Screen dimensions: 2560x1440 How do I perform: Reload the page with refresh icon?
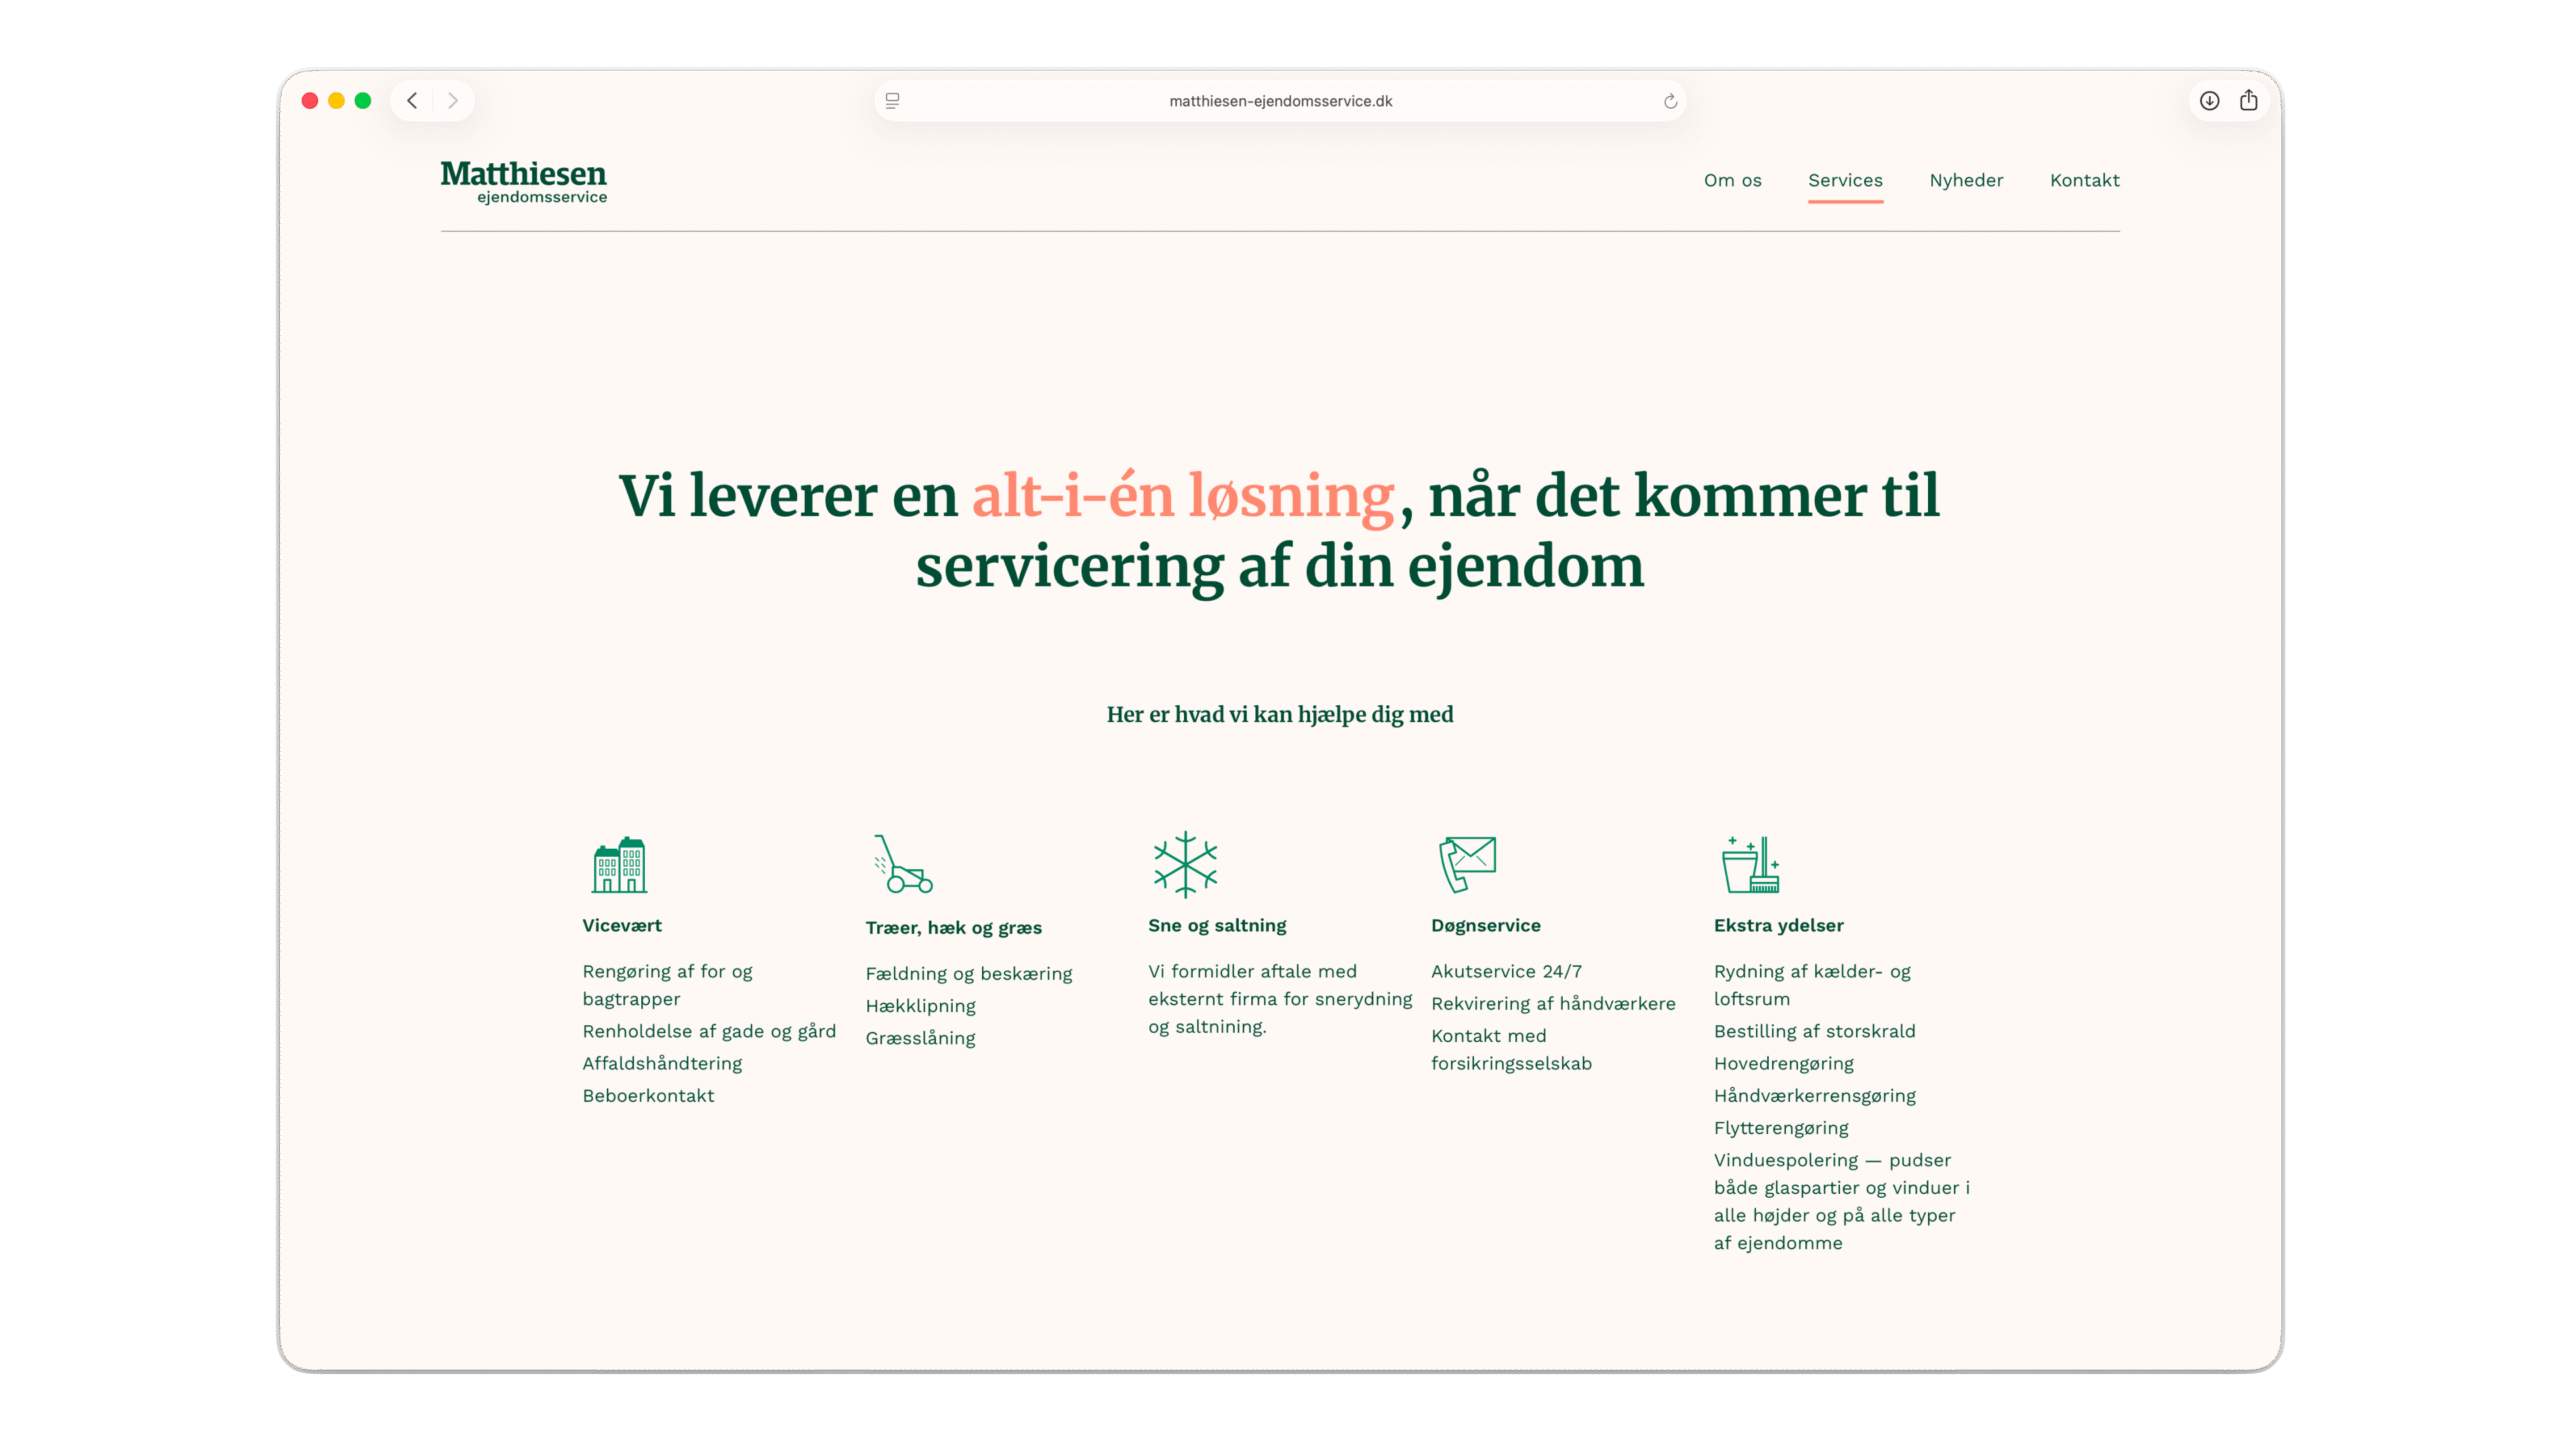(1670, 101)
